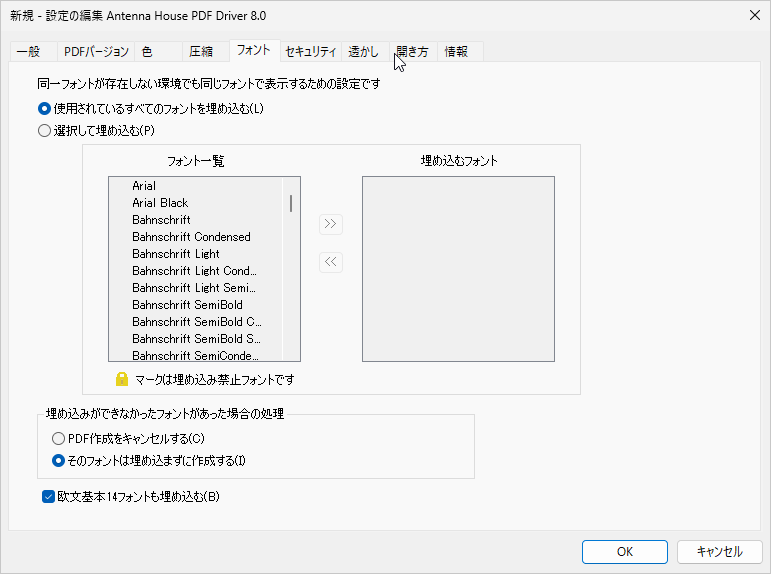Click the font list scrollbar thumb
The height and width of the screenshot is (574, 771).
coord(291,203)
